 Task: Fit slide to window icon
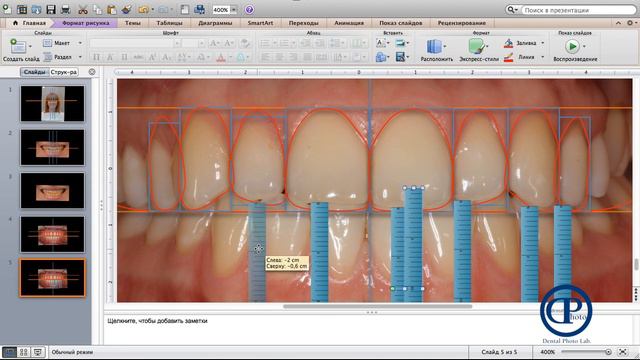(623, 352)
